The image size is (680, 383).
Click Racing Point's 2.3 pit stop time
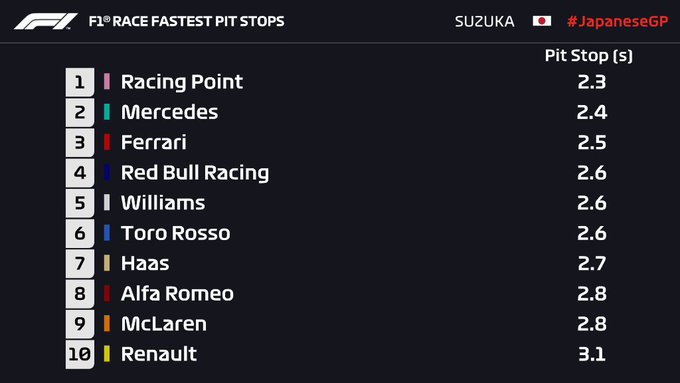click(592, 82)
